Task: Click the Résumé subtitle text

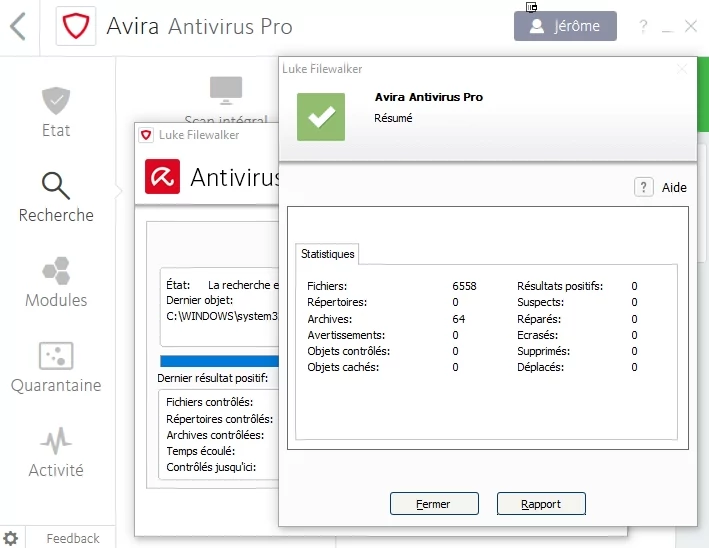Action: coord(393,118)
